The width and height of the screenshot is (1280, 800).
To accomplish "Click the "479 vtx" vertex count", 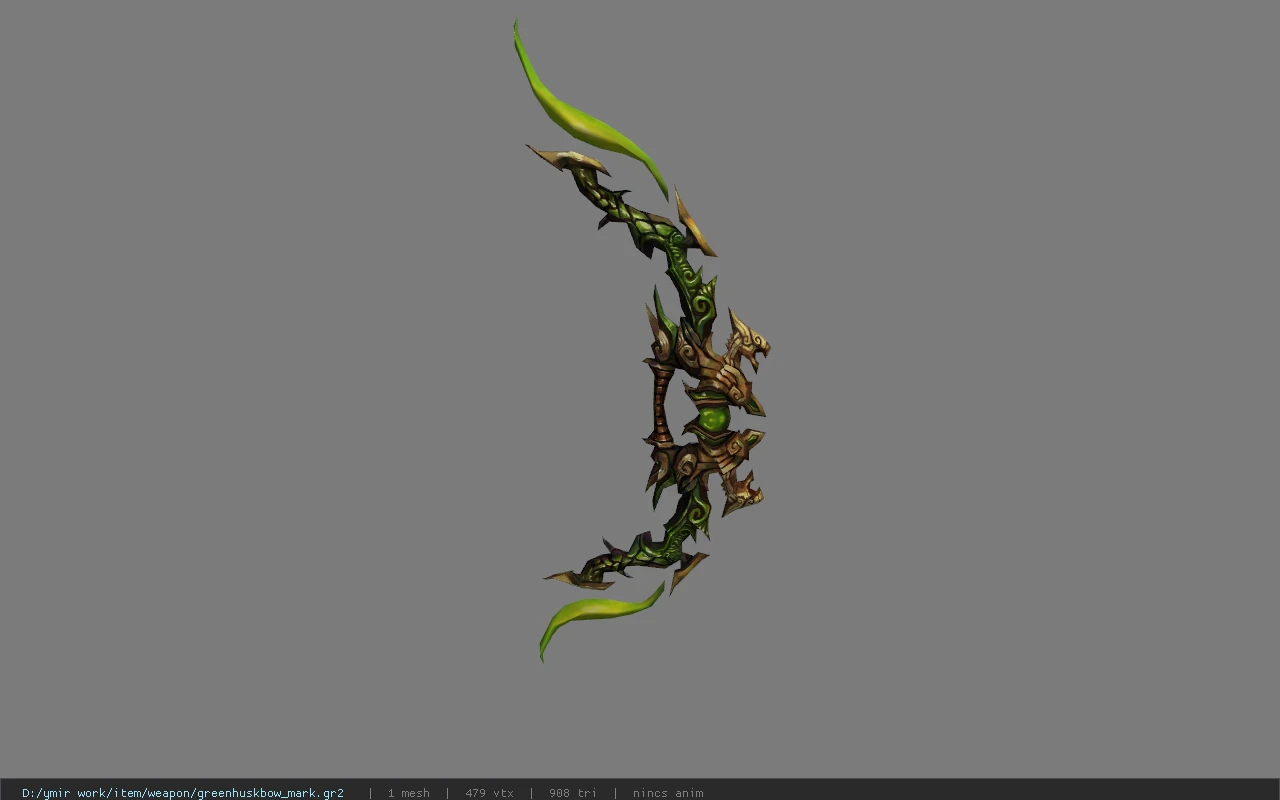I will (x=489, y=793).
